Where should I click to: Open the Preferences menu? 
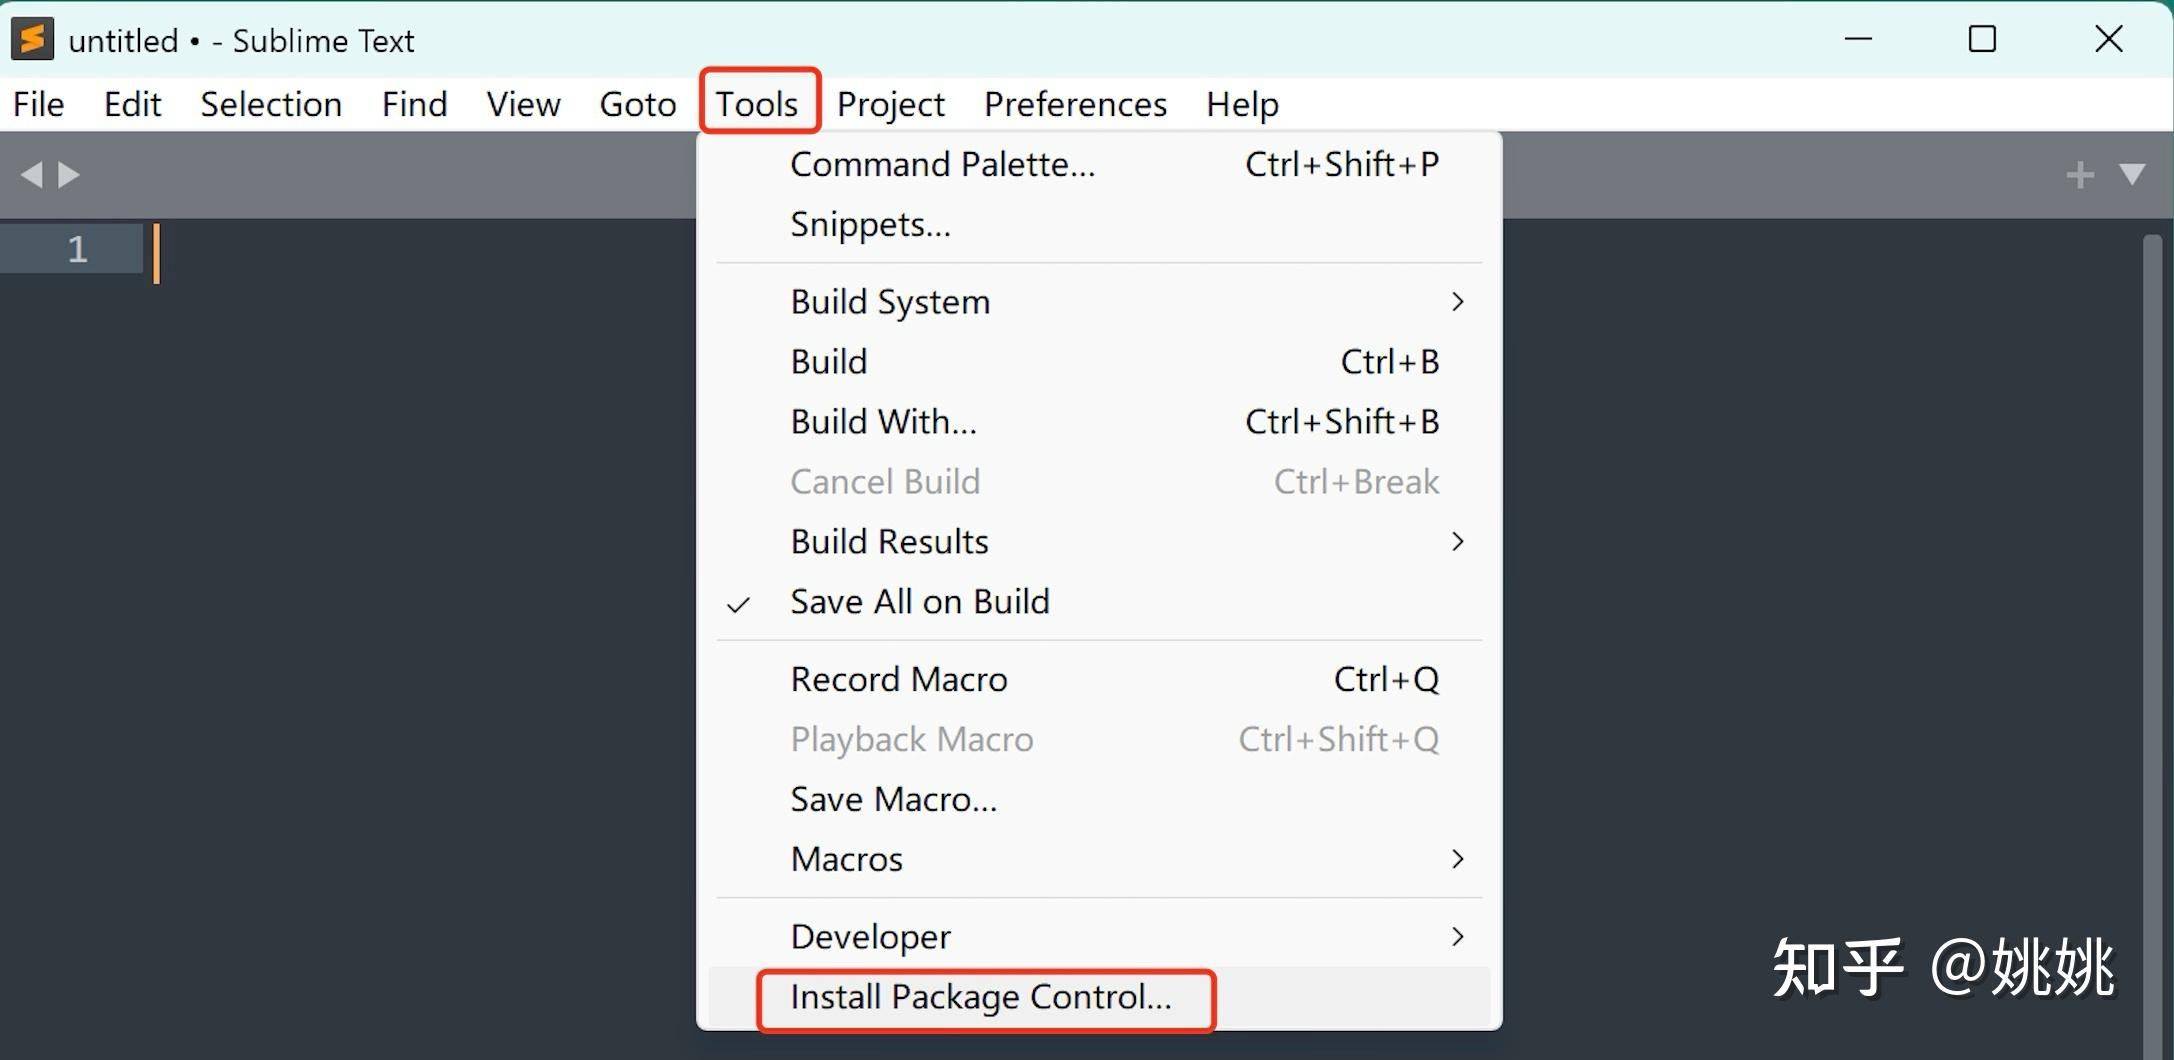click(1075, 104)
